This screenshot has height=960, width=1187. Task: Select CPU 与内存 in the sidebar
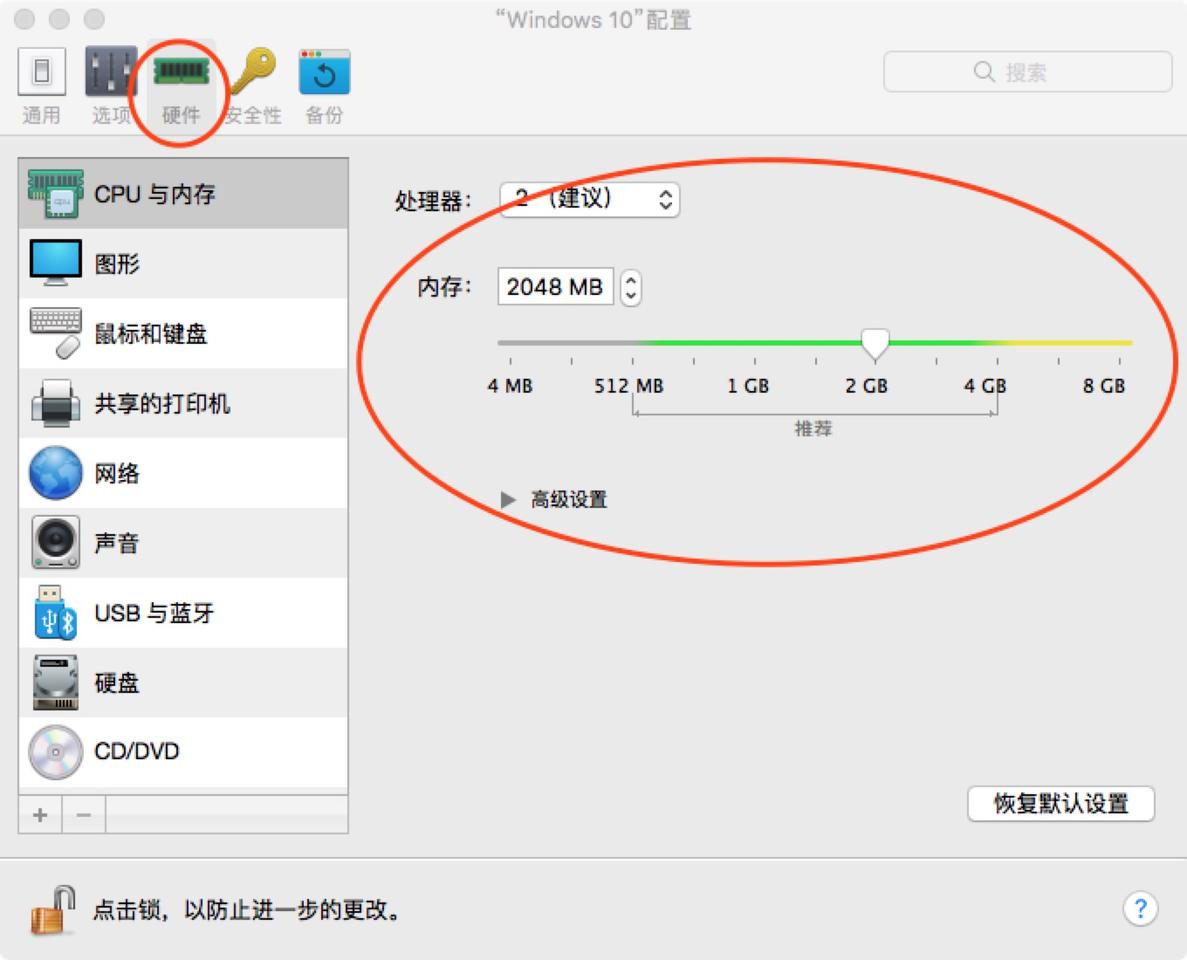[183, 194]
